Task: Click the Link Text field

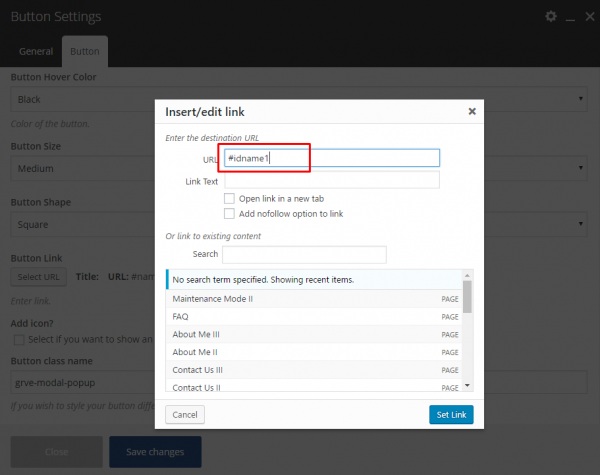Action: coord(331,180)
